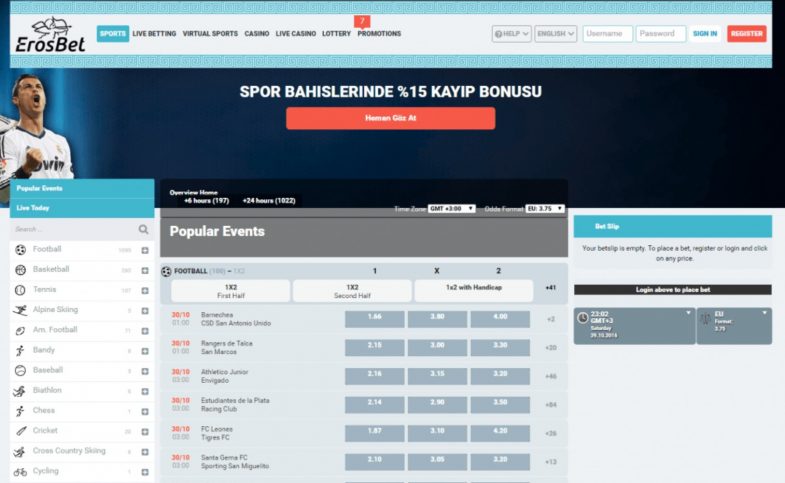The image size is (785, 483).
Task: Select the 1X2 First Half market tab
Action: click(231, 291)
